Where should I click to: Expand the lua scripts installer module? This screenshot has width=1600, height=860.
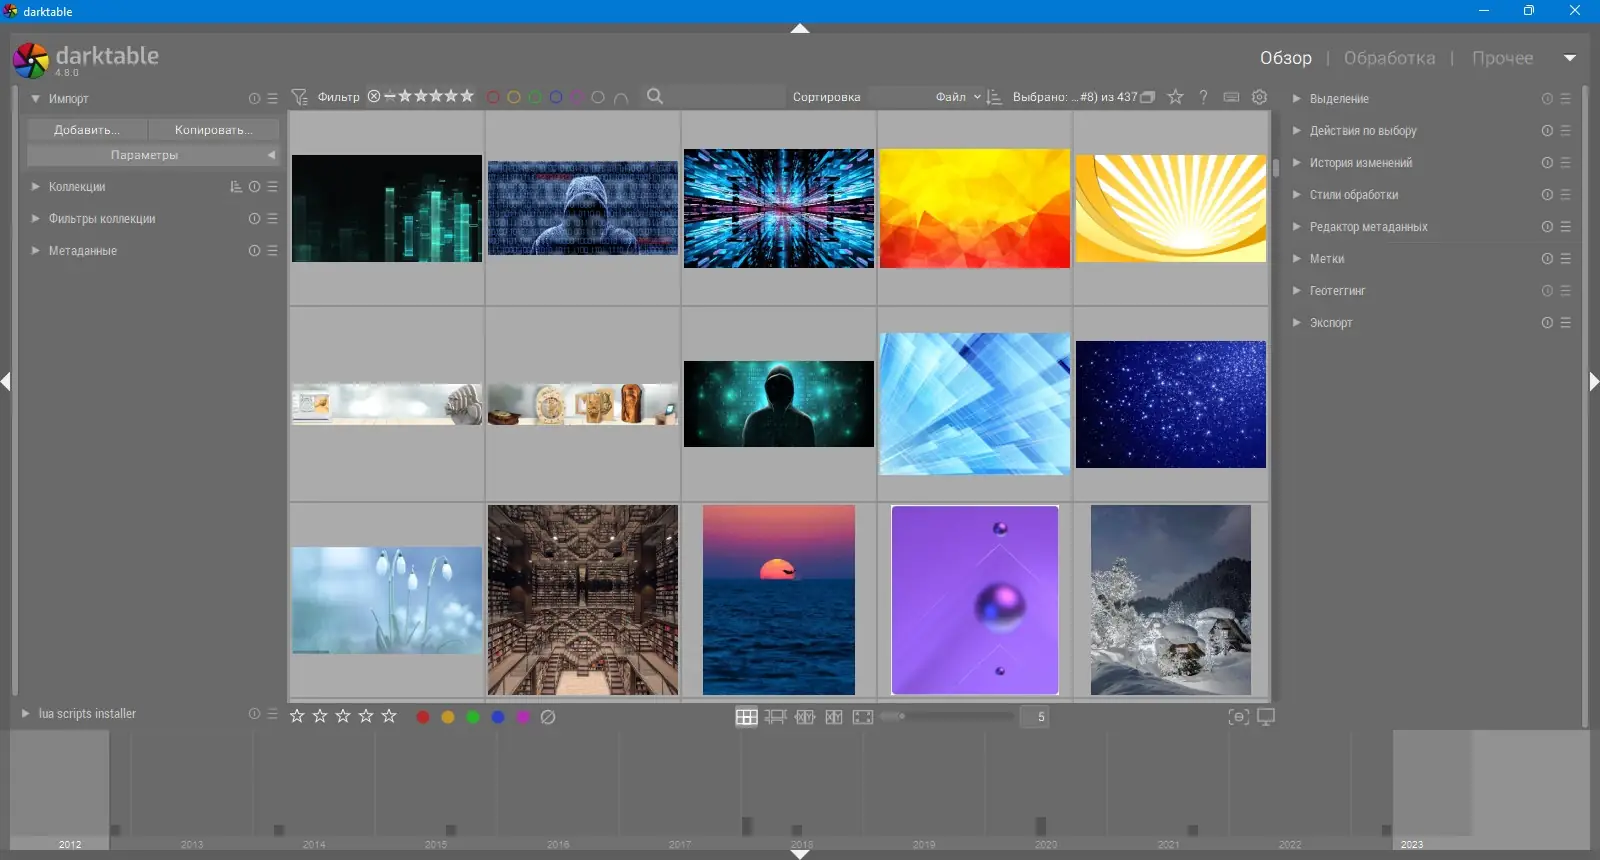(25, 714)
